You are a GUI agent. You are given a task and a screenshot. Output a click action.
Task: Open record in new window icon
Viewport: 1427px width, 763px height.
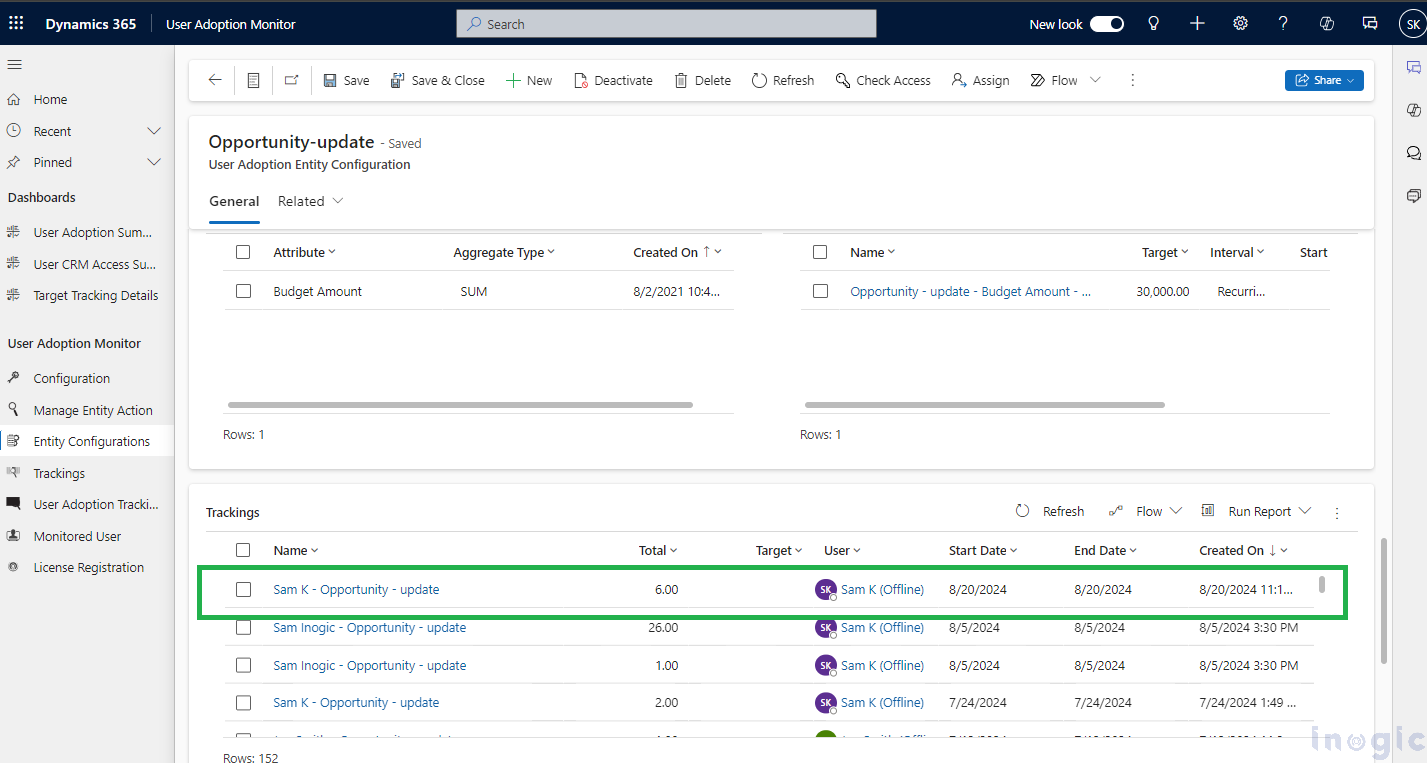pos(291,80)
